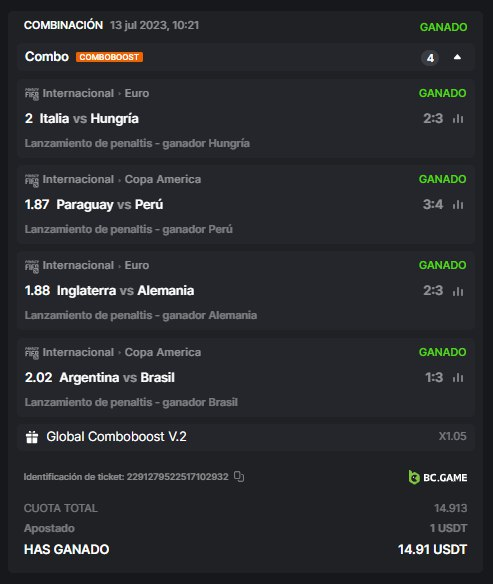493x584 pixels.
Task: Click the orange COMBOBOOST badge
Action: (x=109, y=57)
